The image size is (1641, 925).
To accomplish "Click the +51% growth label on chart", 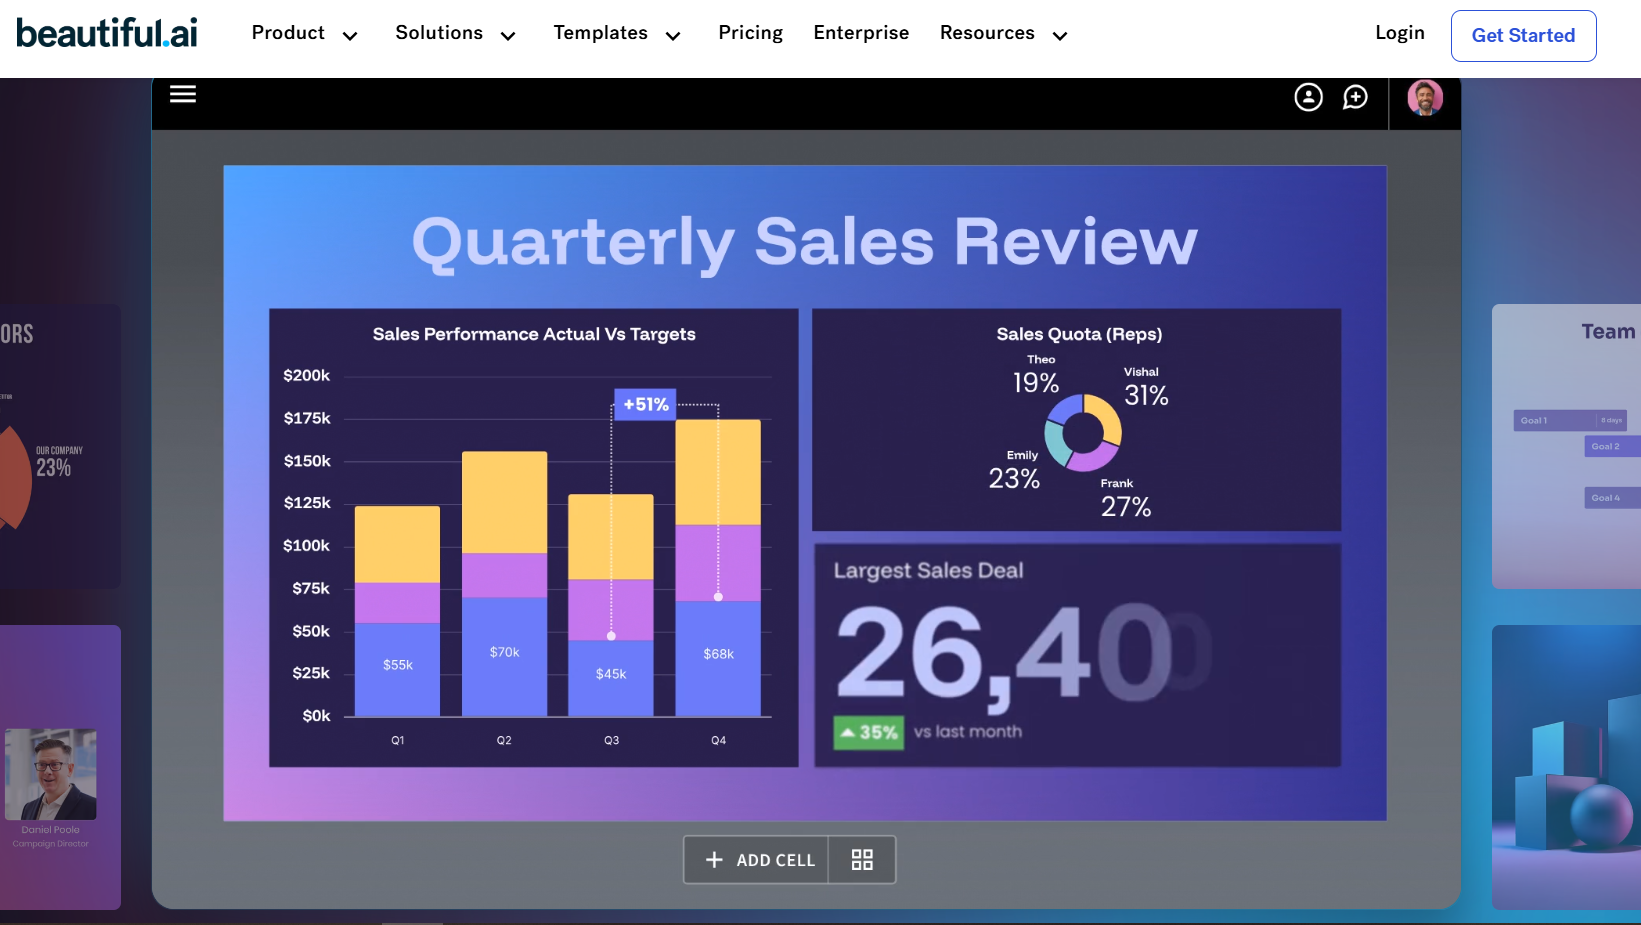I will coord(645,404).
